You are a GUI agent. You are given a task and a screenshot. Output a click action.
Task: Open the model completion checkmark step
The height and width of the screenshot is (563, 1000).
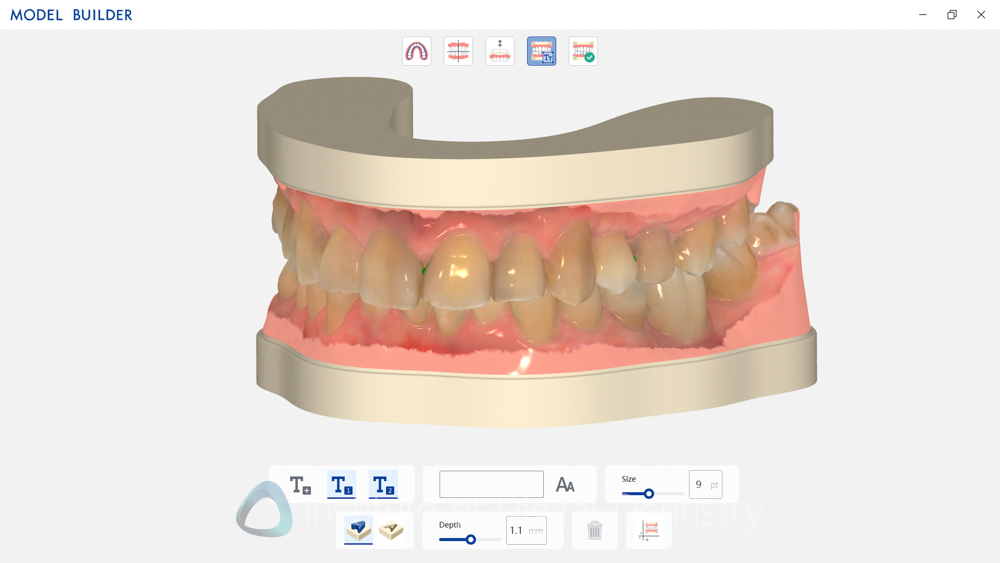tap(583, 51)
